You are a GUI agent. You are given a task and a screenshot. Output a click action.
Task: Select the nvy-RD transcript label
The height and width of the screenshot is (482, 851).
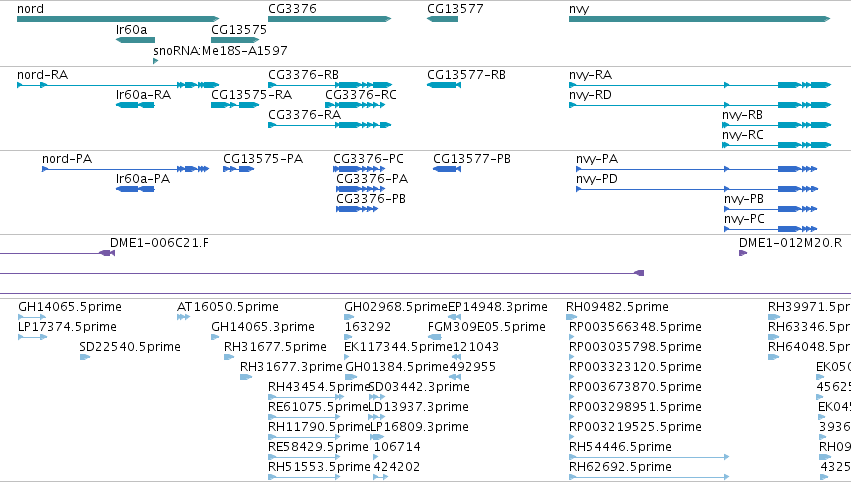(590, 95)
